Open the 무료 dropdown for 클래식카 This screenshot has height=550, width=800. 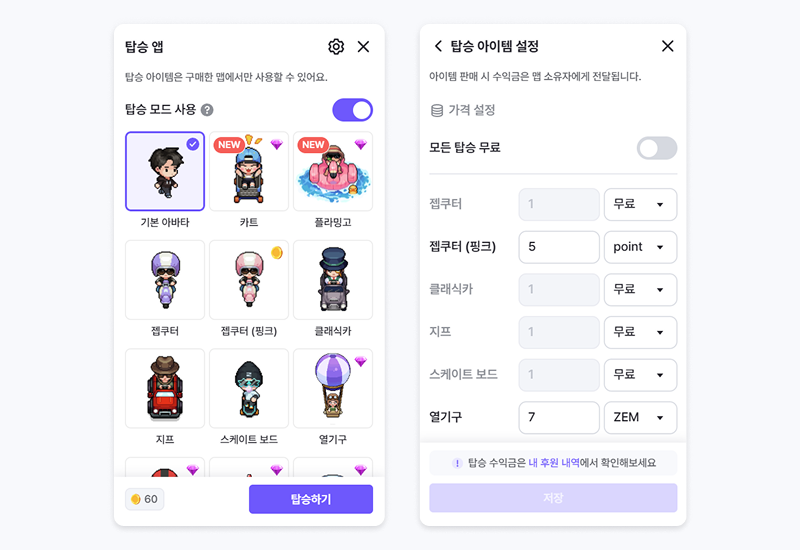tap(641, 289)
